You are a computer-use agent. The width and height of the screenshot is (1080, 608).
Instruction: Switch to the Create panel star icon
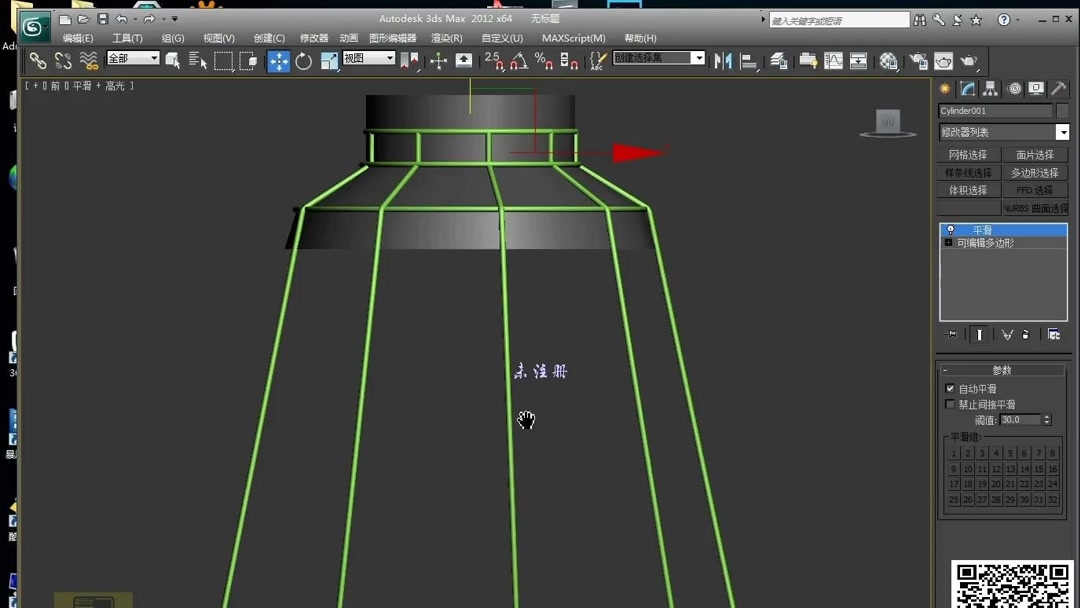coord(944,88)
